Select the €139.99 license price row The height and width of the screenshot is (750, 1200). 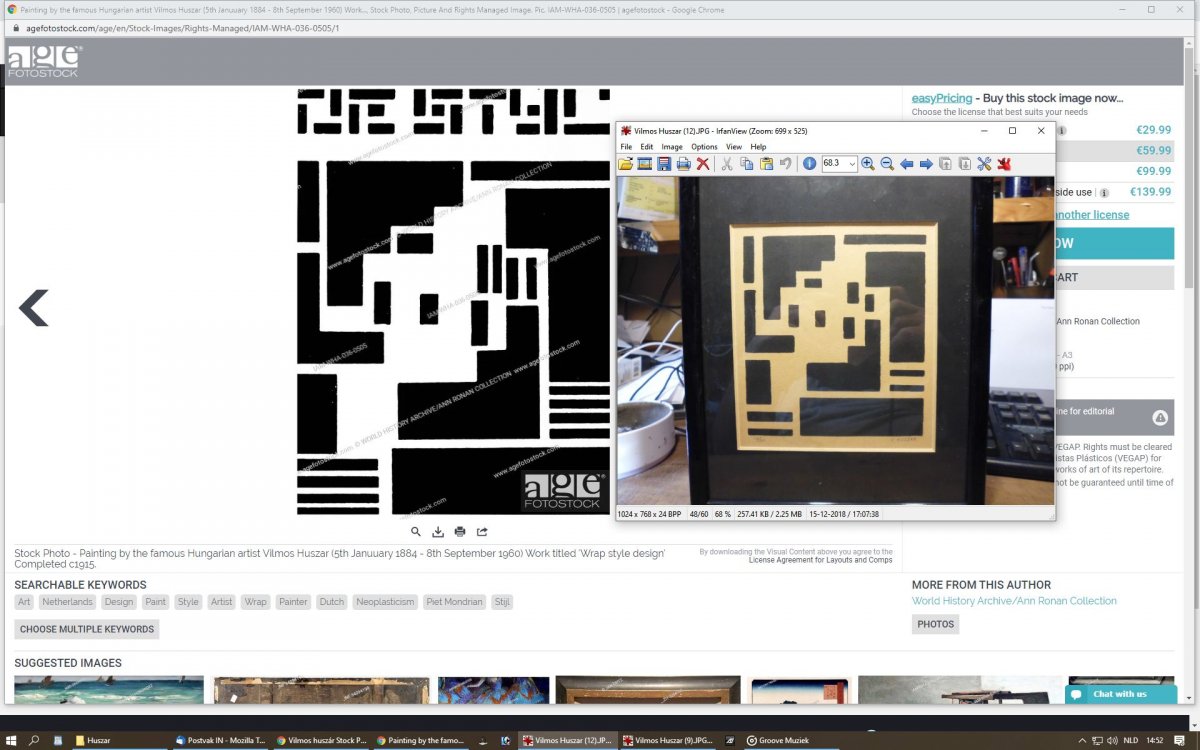(1115, 192)
